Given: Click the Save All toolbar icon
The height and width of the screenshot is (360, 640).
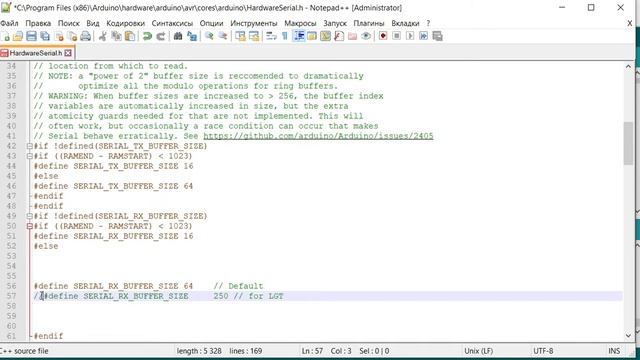Looking at the screenshot, I should pyautogui.click(x=45, y=36).
